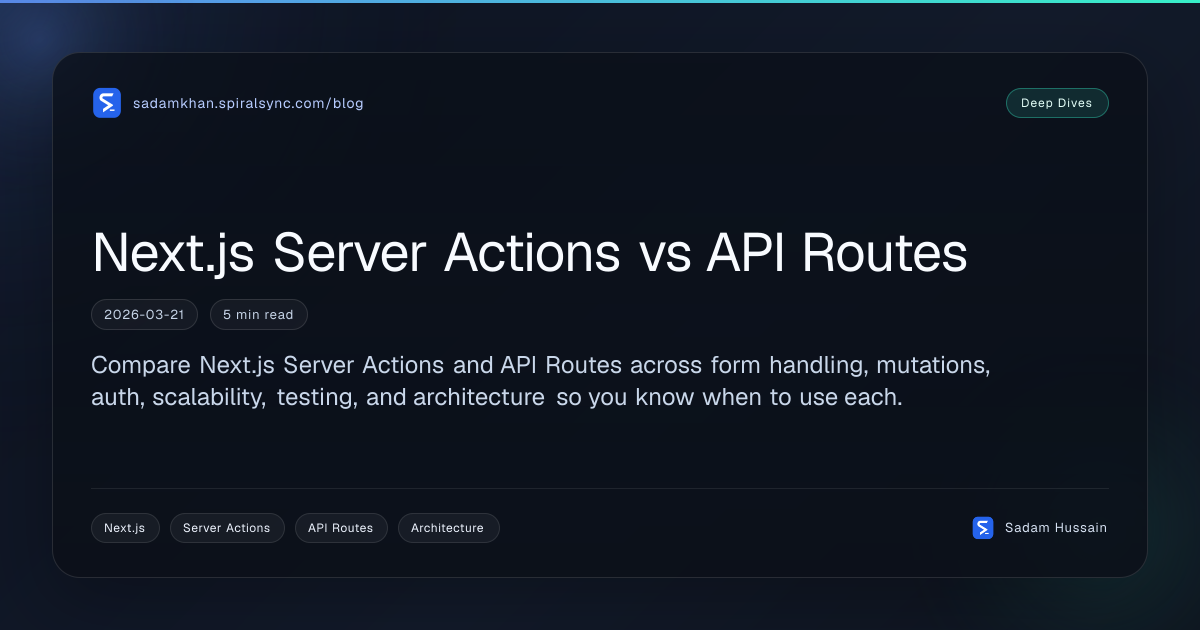Select the Deep Dives category badge
The width and height of the screenshot is (1200, 630).
tap(1057, 103)
